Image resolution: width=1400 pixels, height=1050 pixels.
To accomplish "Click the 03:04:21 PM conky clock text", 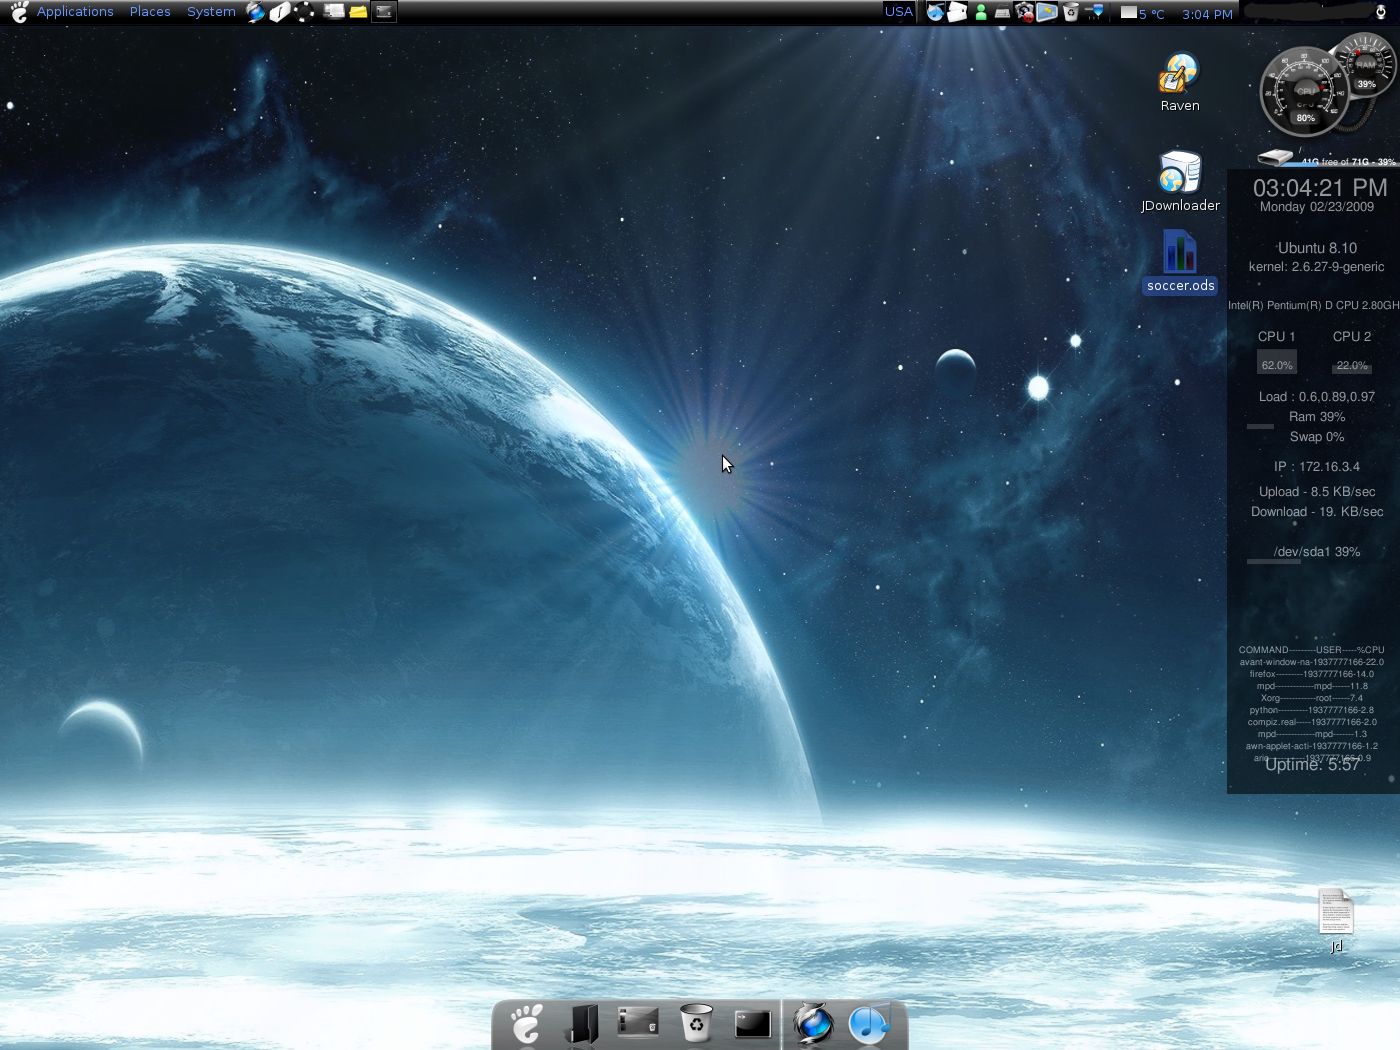I will click(x=1320, y=188).
